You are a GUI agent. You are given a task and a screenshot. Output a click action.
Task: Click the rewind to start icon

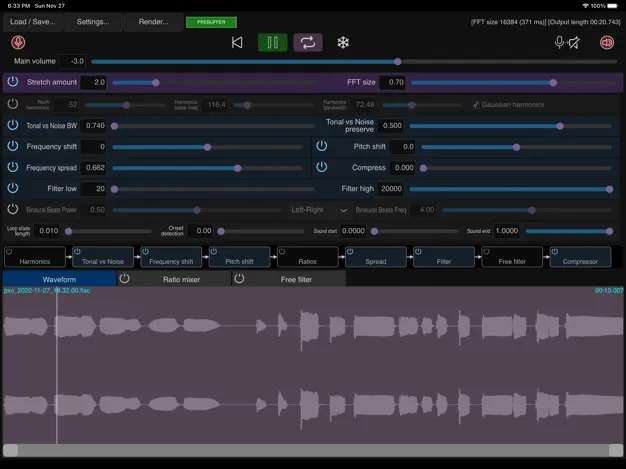coord(237,42)
